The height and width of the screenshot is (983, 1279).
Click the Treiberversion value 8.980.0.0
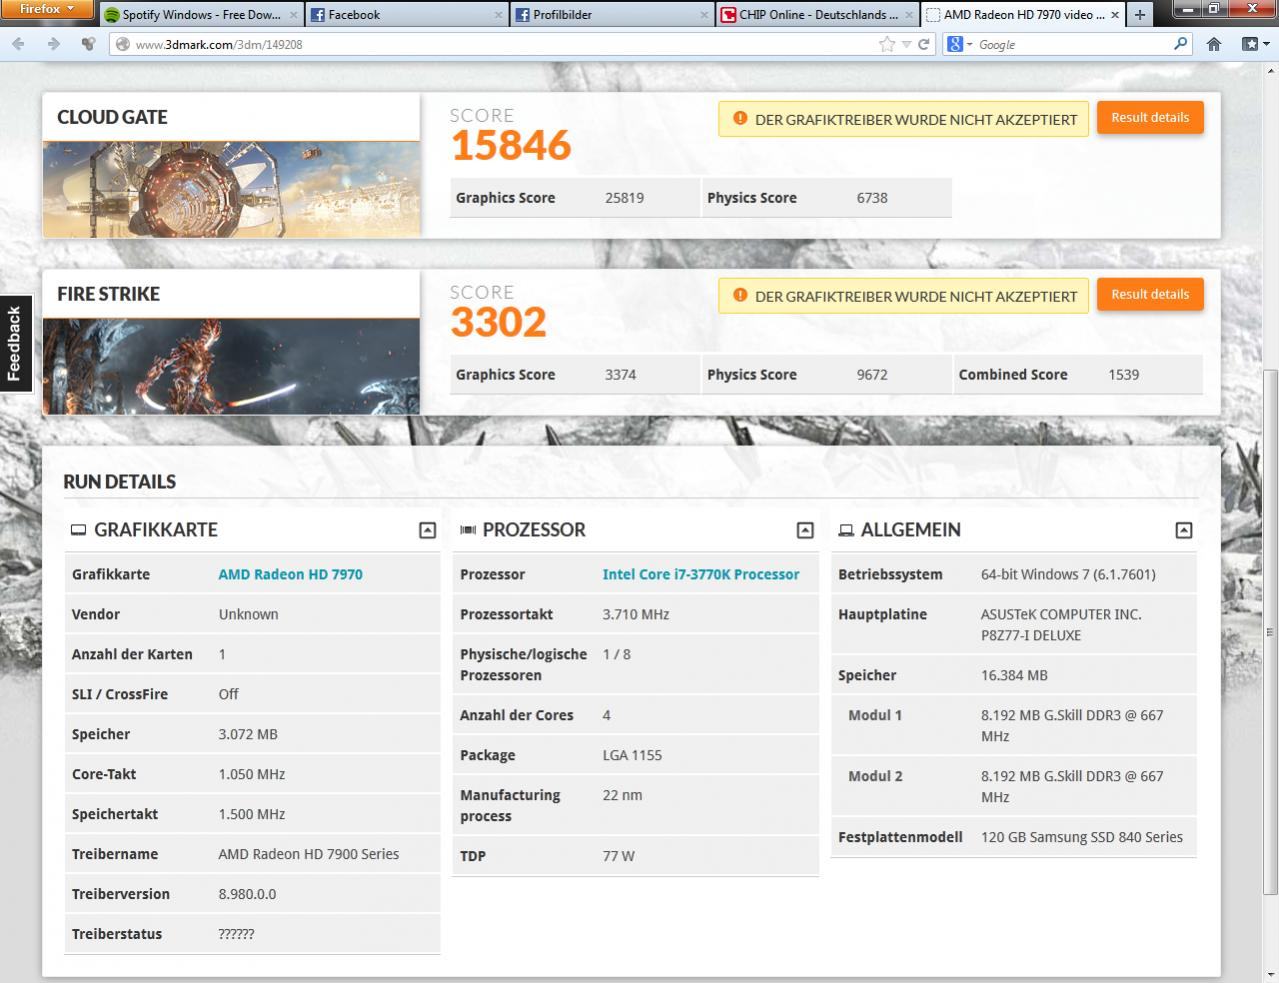point(247,894)
